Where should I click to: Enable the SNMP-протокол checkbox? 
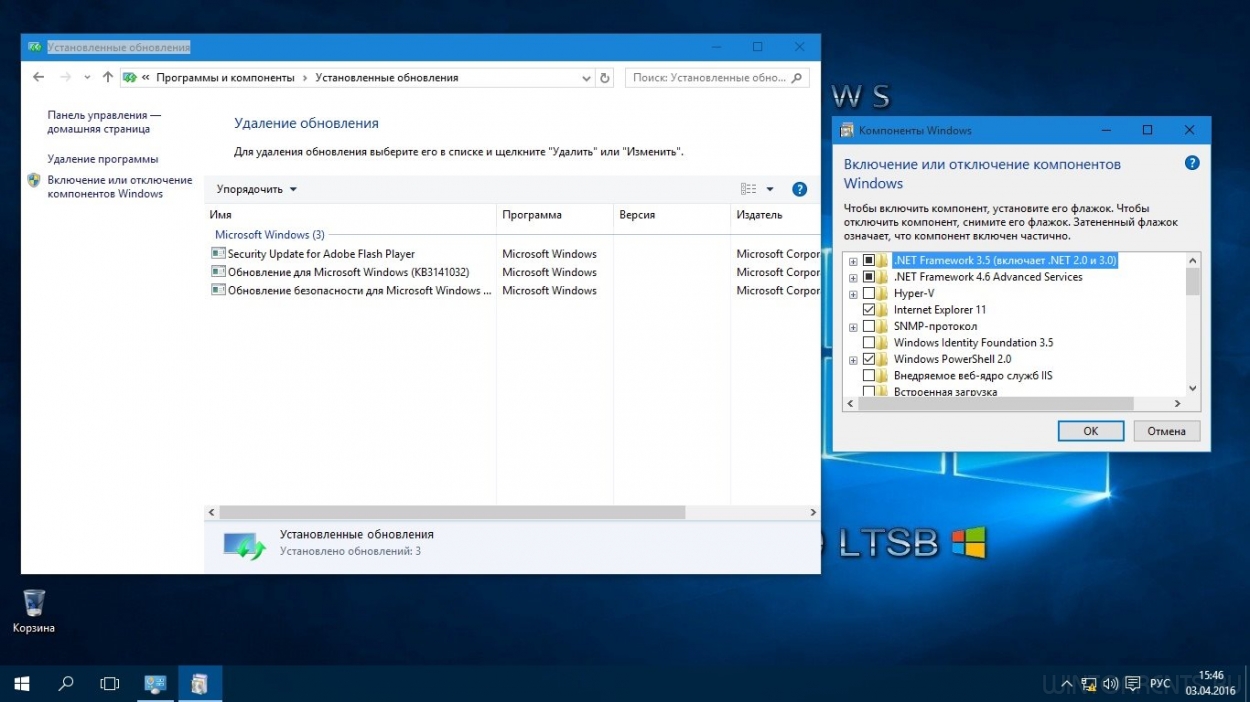point(869,327)
